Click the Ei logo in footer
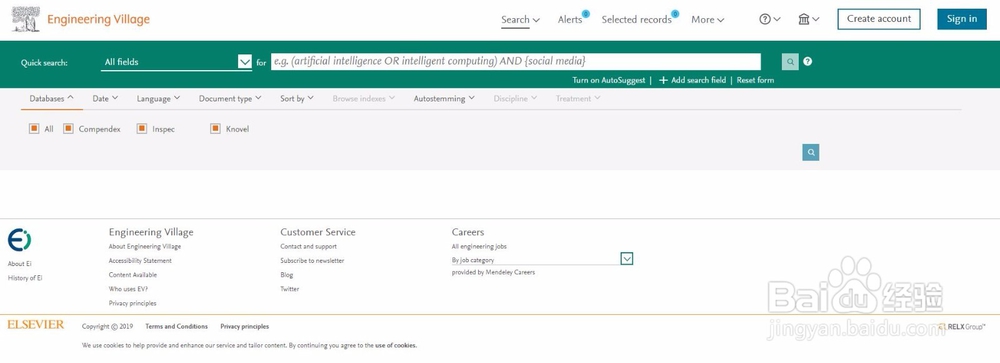 [x=19, y=240]
